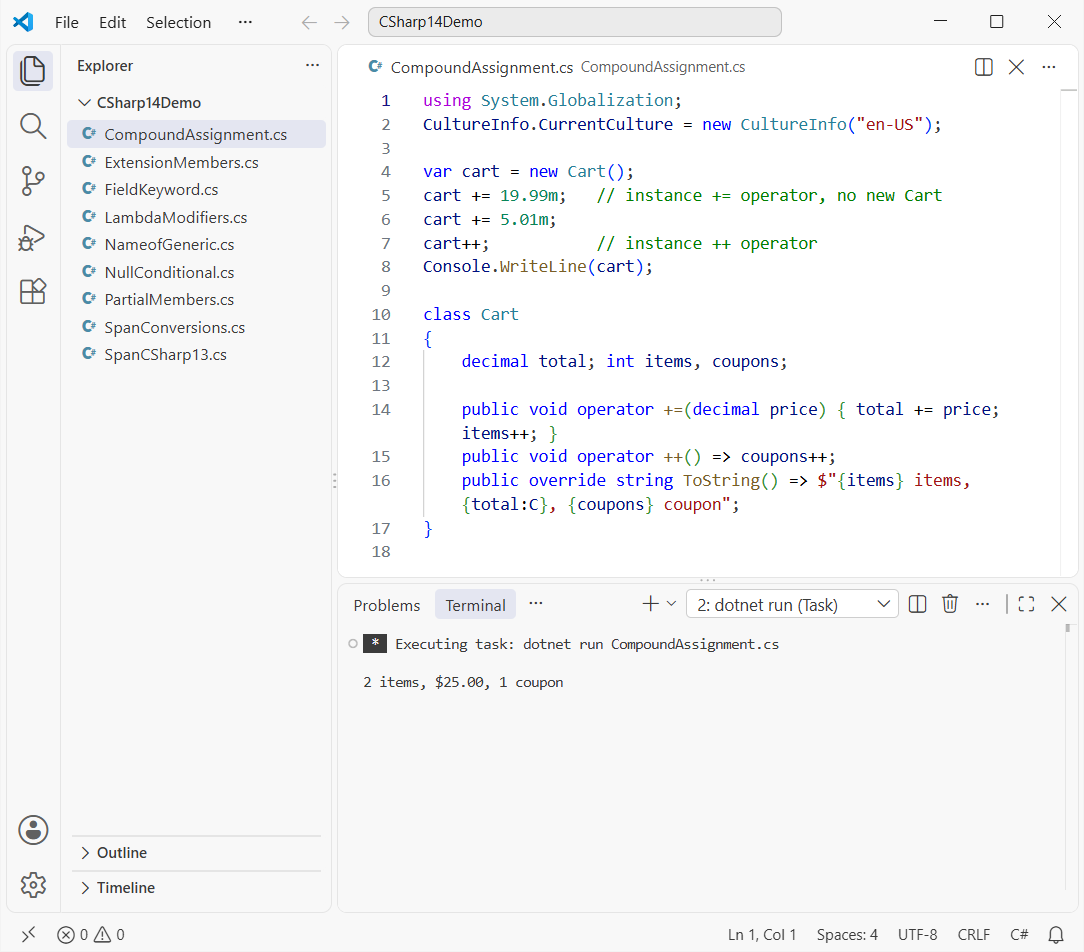
Task: Show more menu bar items ellipsis
Action: coord(245,22)
